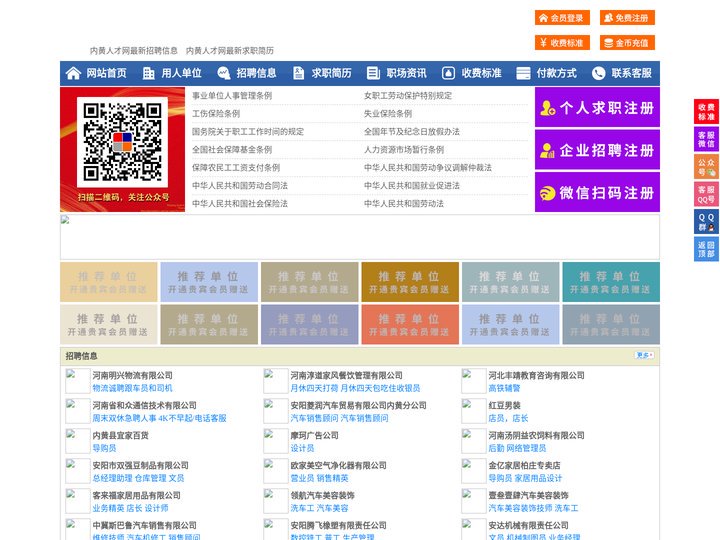Open 事业单位人事管理条例 link

(x=232, y=96)
